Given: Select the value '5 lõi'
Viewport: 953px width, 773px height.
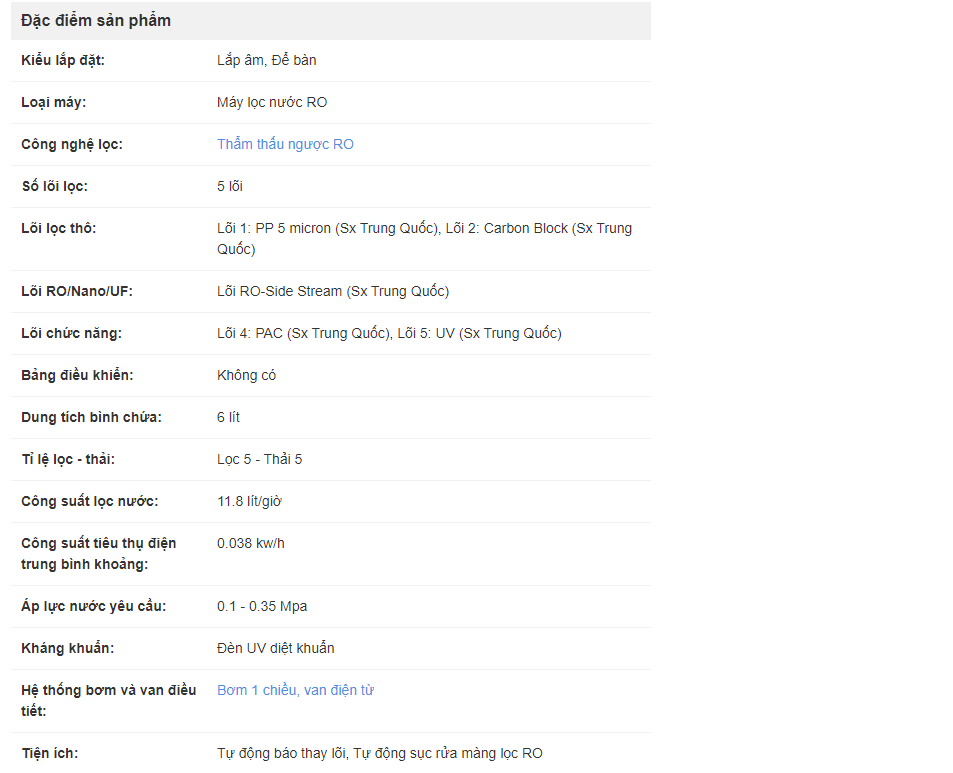Looking at the screenshot, I should click(x=230, y=187).
